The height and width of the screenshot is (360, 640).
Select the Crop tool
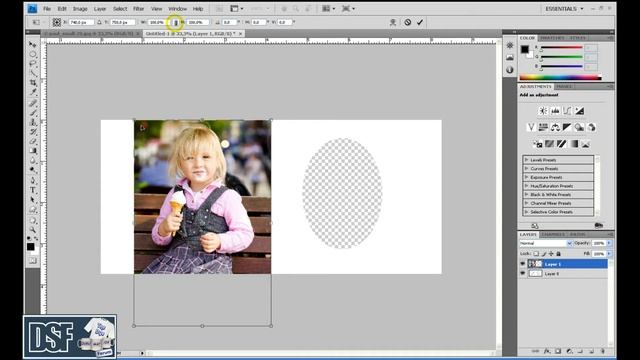[x=33, y=83]
